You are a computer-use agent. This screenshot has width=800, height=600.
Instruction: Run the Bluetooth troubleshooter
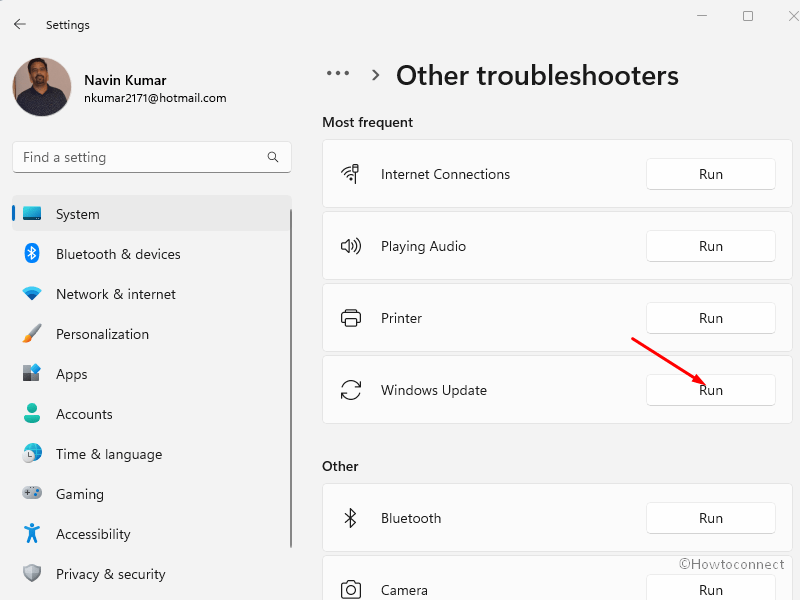coord(711,518)
